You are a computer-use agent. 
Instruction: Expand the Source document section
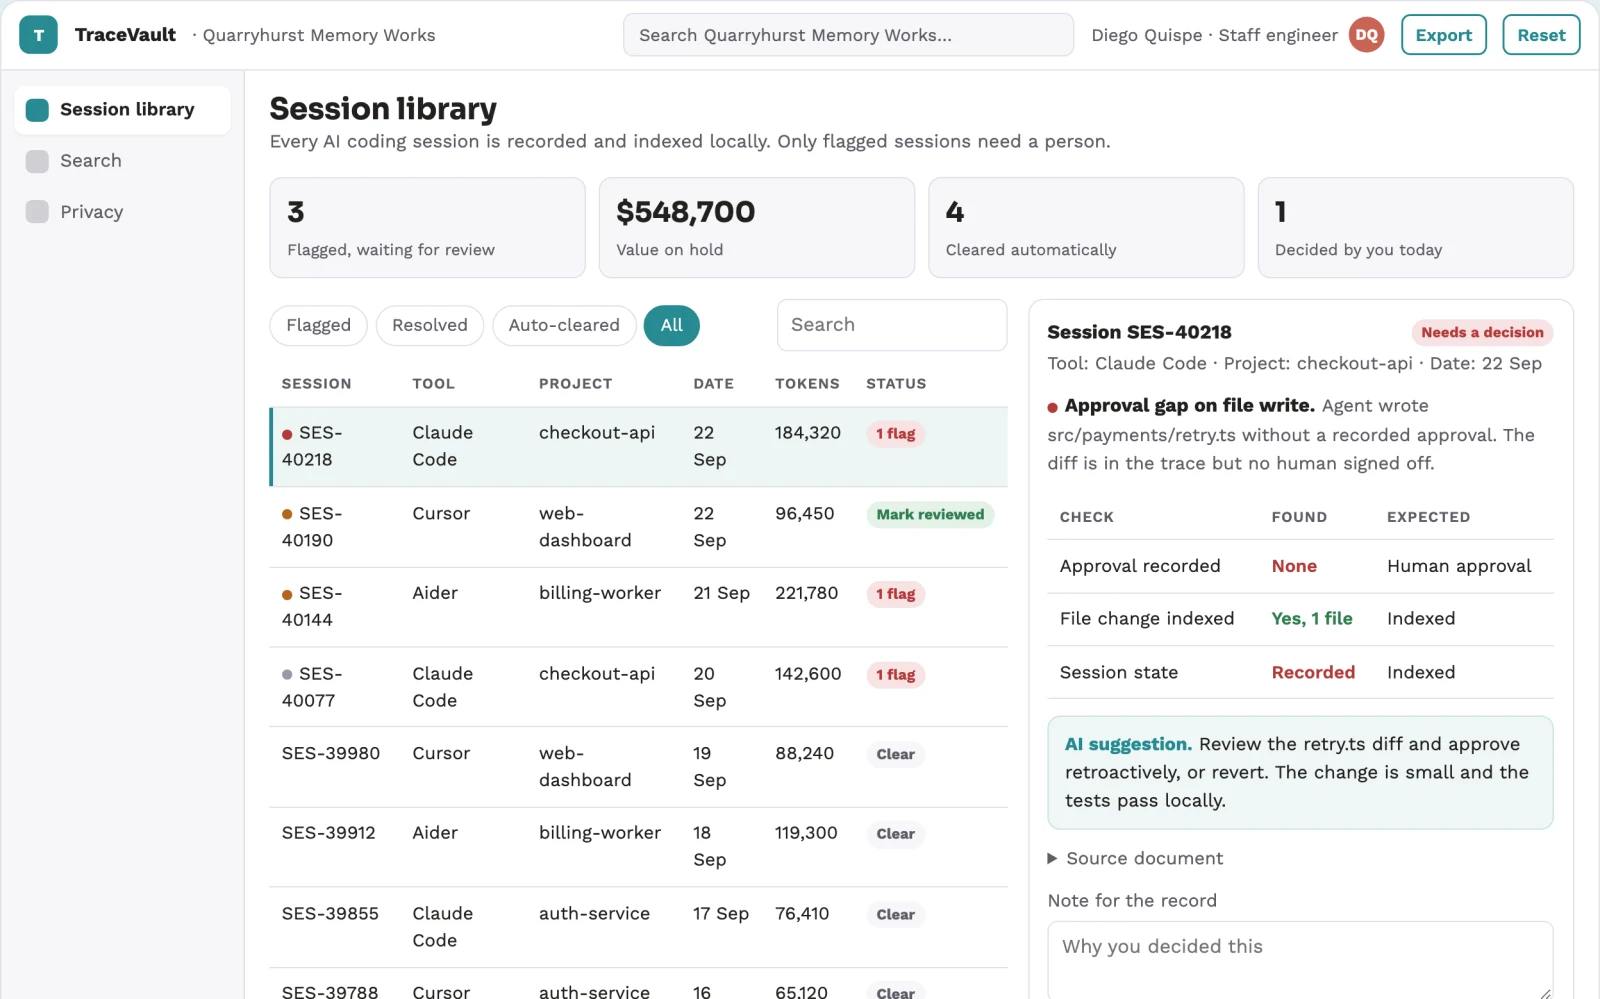click(1135, 858)
